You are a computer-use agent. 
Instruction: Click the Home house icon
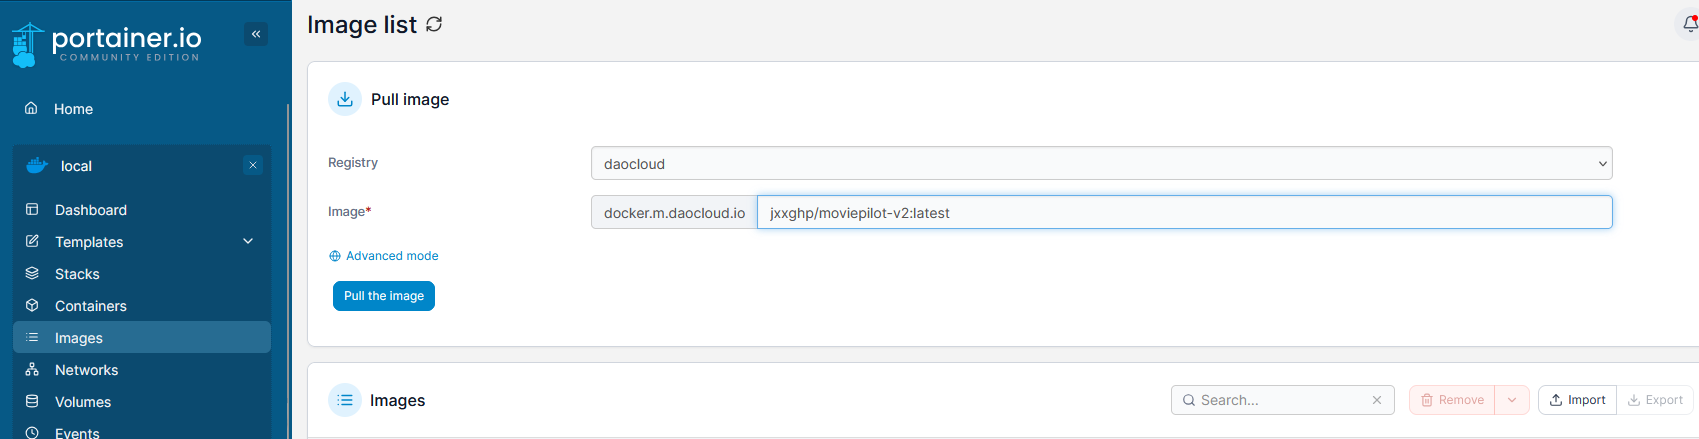coord(31,108)
